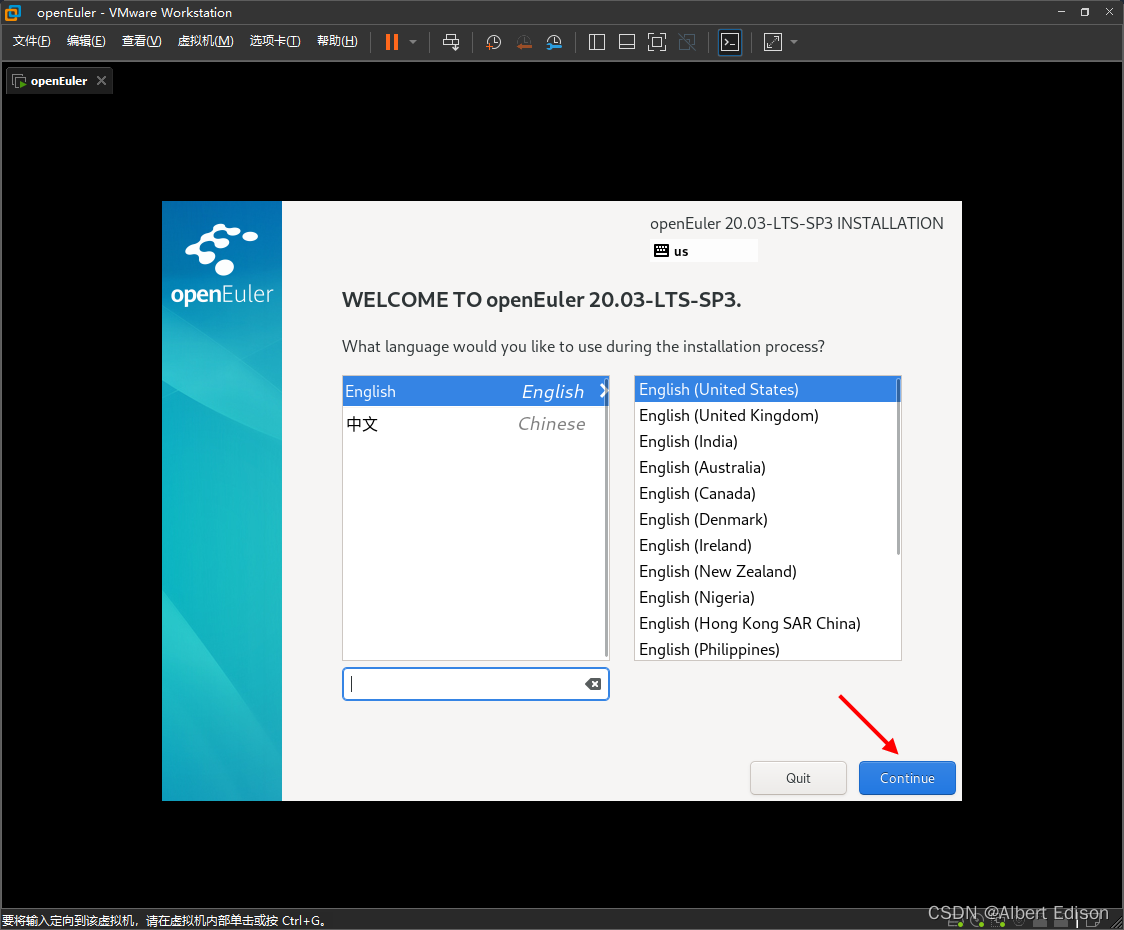Expand the fullscreen stretch dropdown arrow

click(x=793, y=42)
